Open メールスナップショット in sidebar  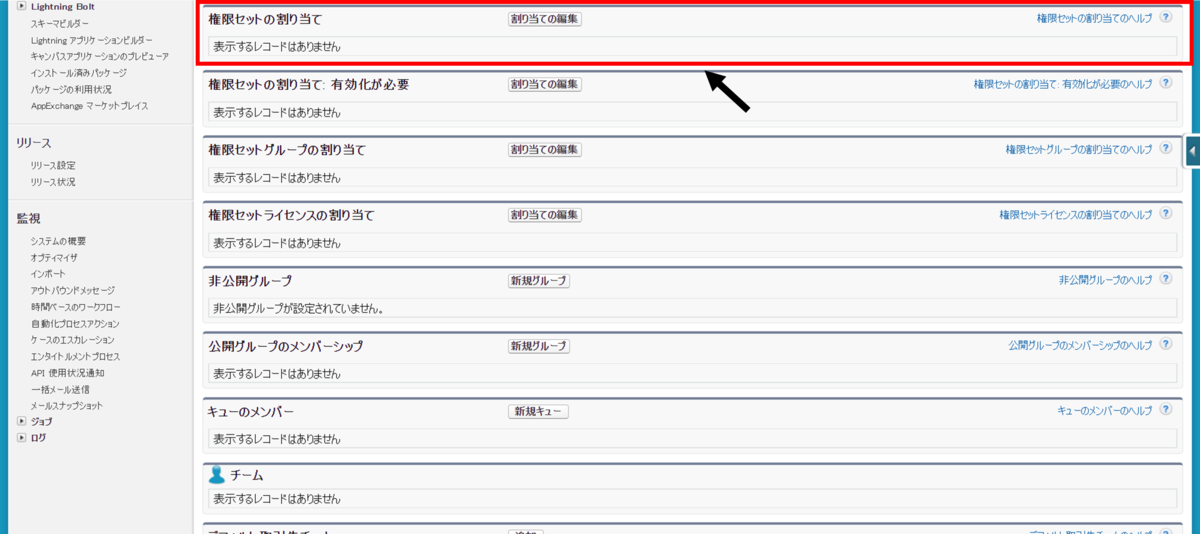click(66, 406)
